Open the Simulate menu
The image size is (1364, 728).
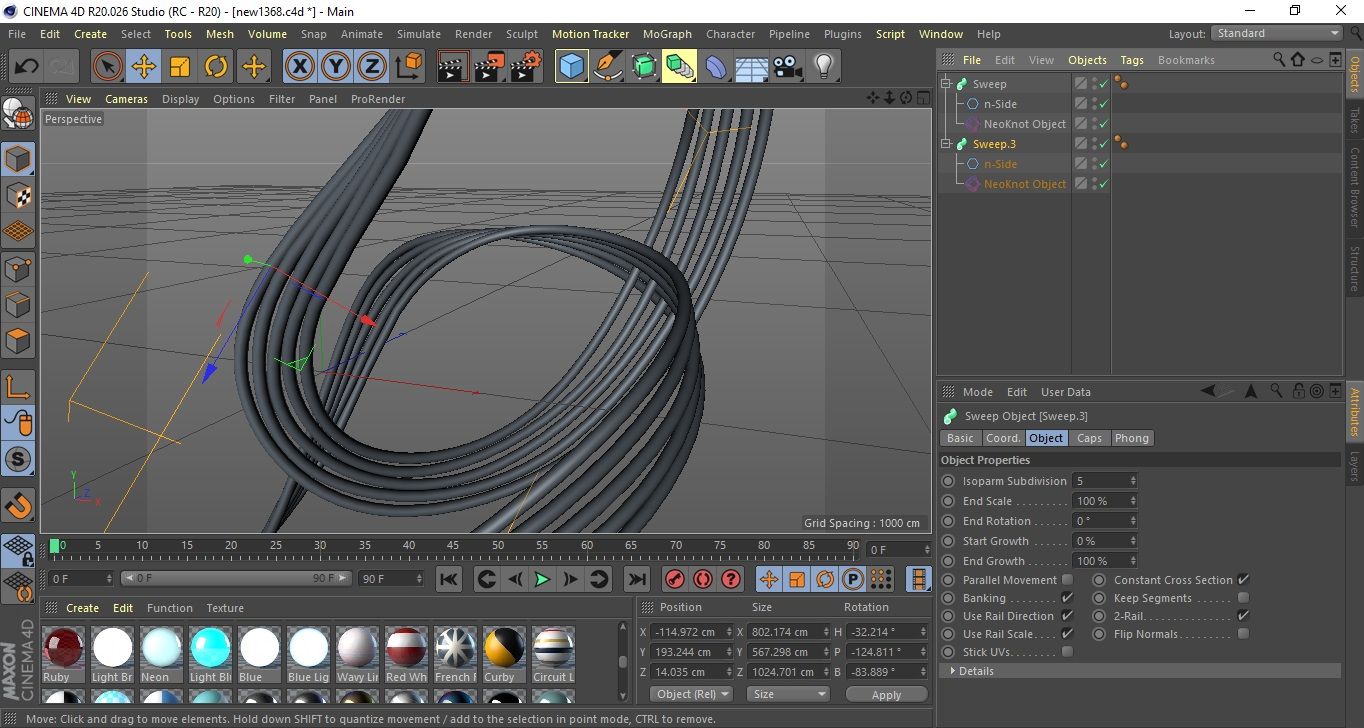pos(419,34)
